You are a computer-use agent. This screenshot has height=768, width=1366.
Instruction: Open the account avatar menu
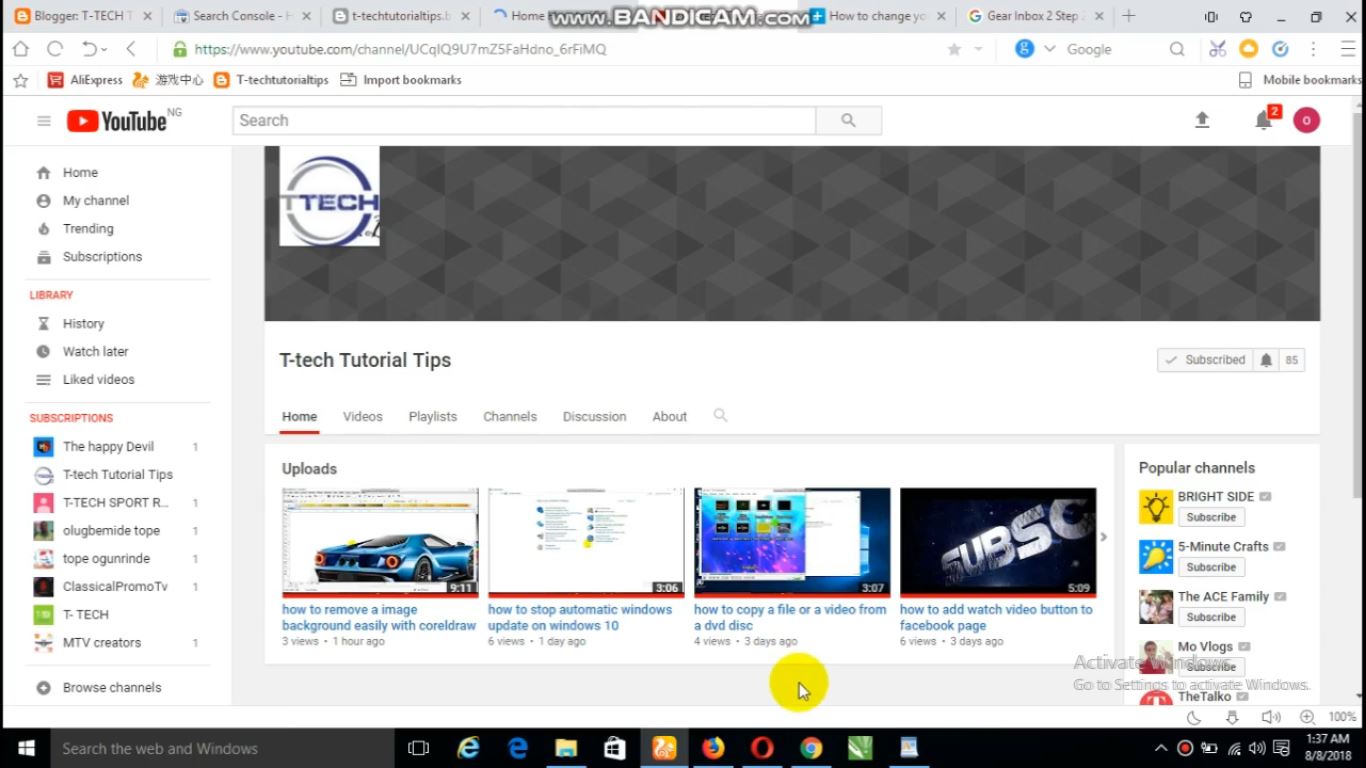tap(1306, 120)
